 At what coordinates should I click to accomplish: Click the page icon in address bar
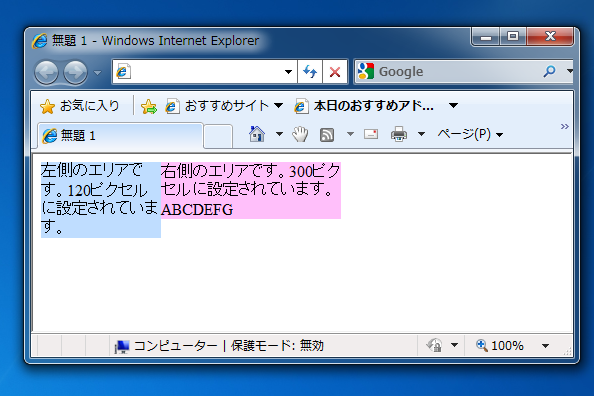(x=123, y=72)
